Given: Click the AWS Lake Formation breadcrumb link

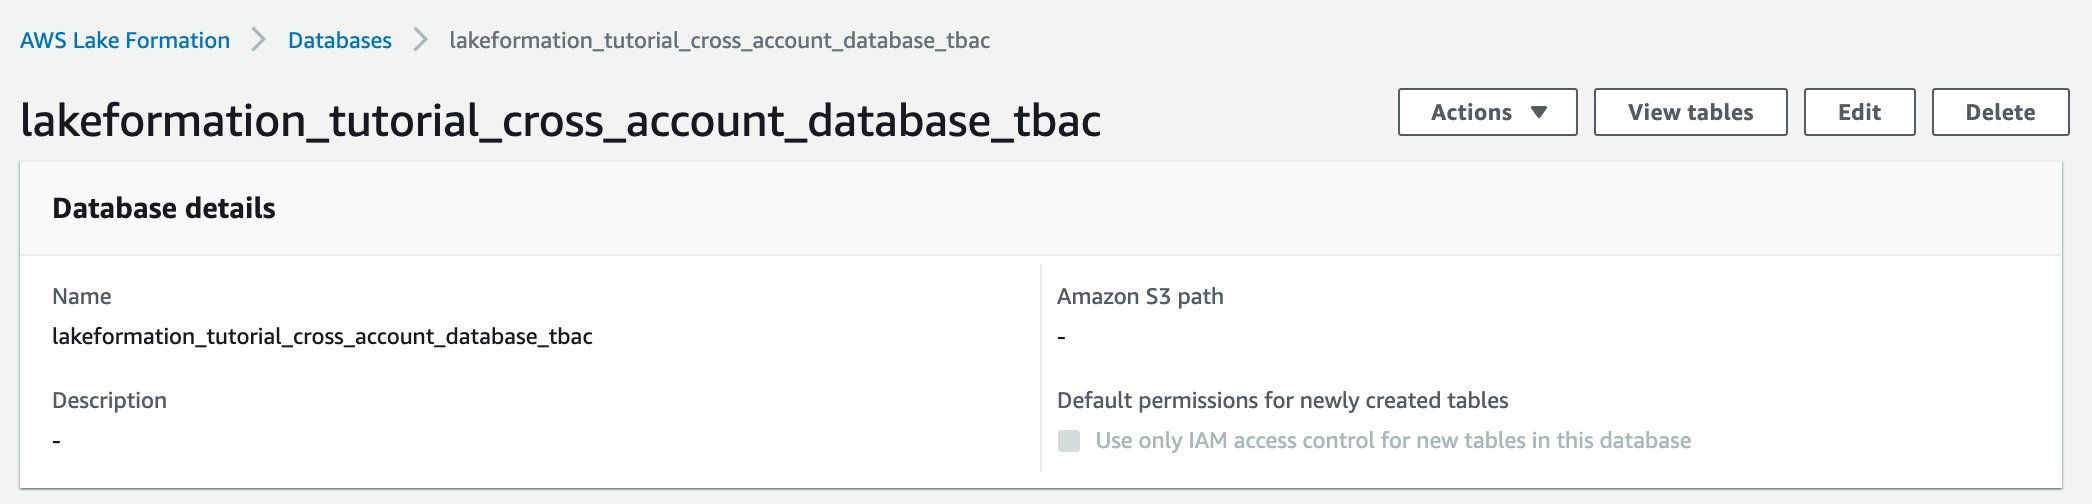Looking at the screenshot, I should pyautogui.click(x=125, y=40).
